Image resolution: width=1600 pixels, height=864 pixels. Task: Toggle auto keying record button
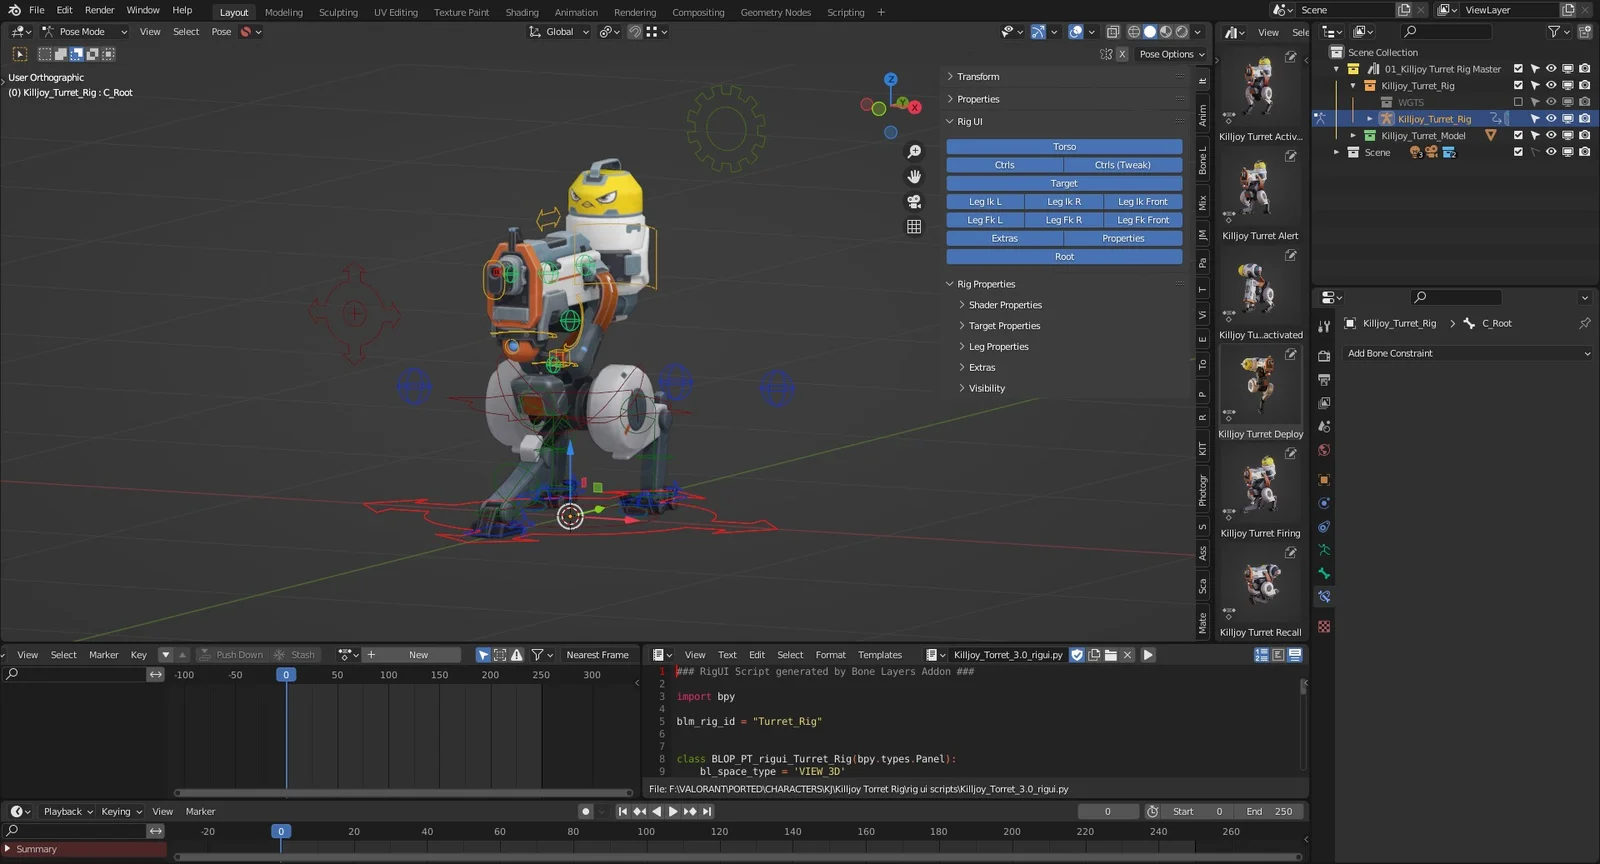tap(586, 812)
